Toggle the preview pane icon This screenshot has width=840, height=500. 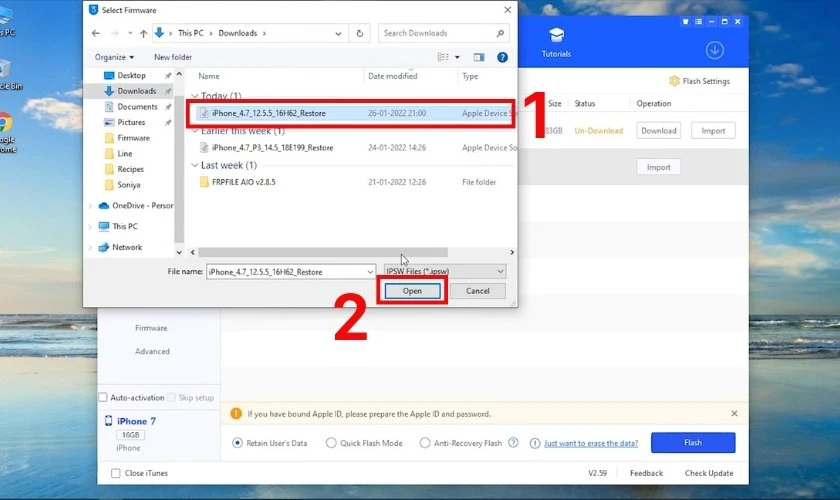tap(479, 57)
